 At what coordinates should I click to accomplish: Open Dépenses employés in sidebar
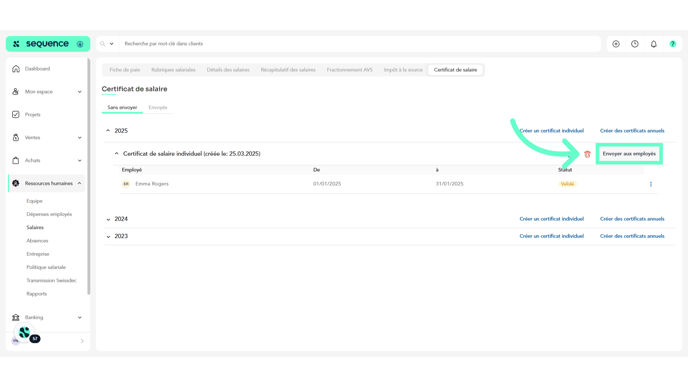point(49,214)
